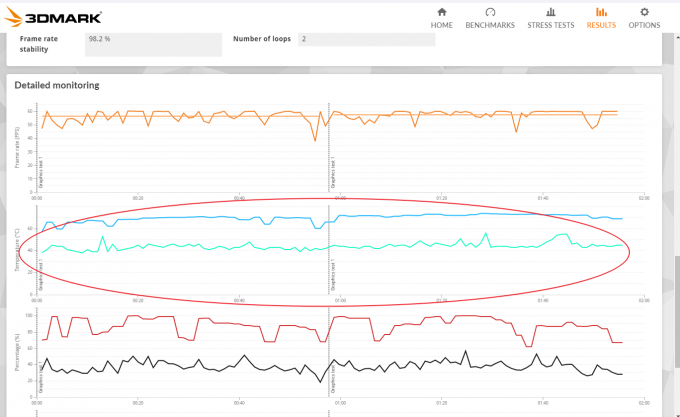Click the Frame rate (FPS) axis label
Image resolution: width=680 pixels, height=417 pixels.
(x=17, y=147)
